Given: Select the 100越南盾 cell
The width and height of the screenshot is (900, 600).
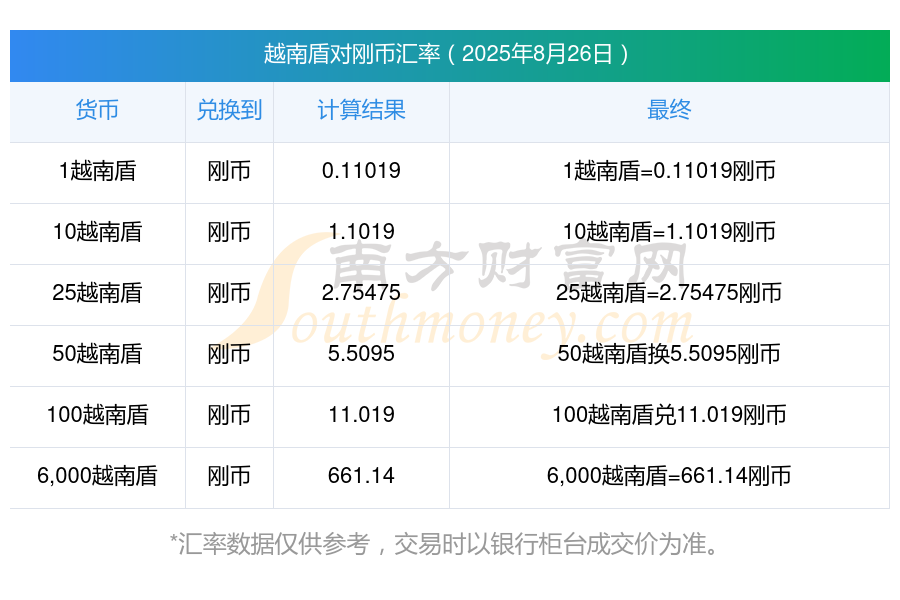Looking at the screenshot, I should pos(97,415).
